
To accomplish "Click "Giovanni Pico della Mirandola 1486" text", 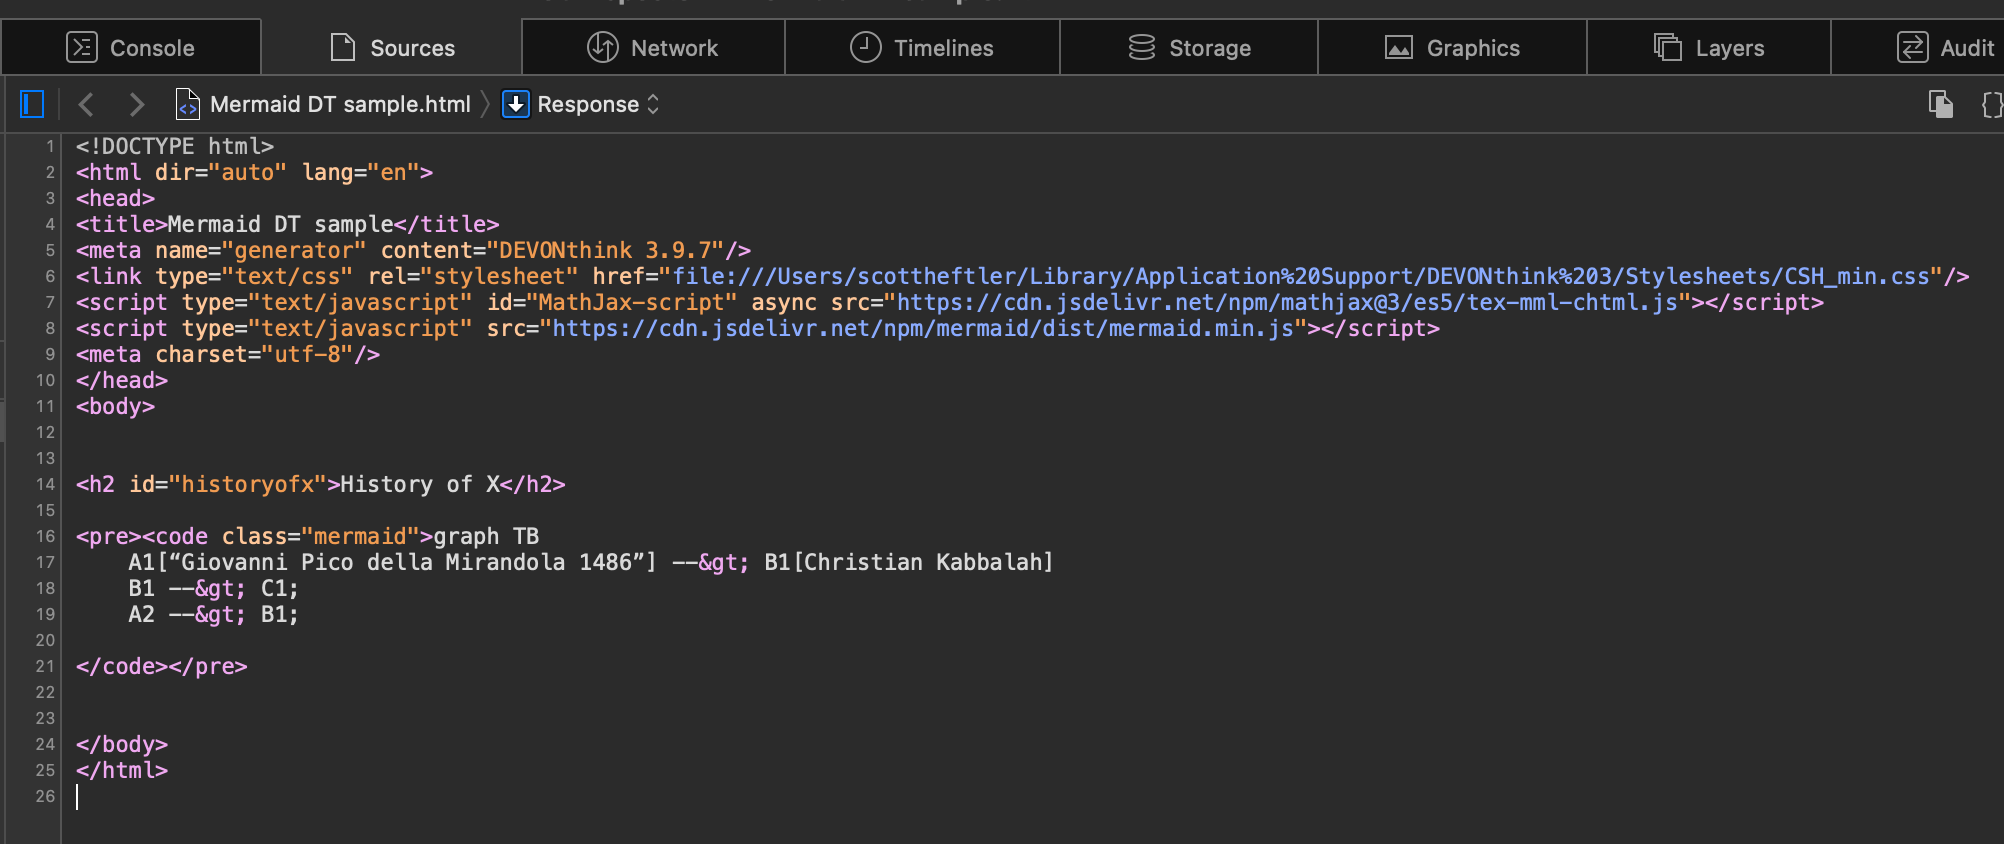I will click(x=406, y=562).
